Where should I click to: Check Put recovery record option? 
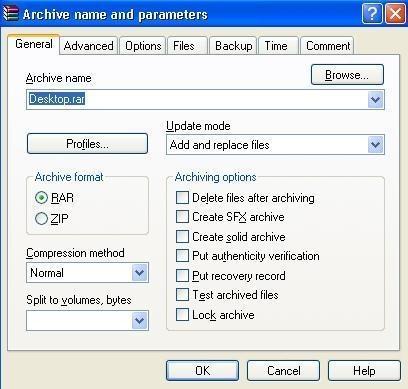point(182,276)
